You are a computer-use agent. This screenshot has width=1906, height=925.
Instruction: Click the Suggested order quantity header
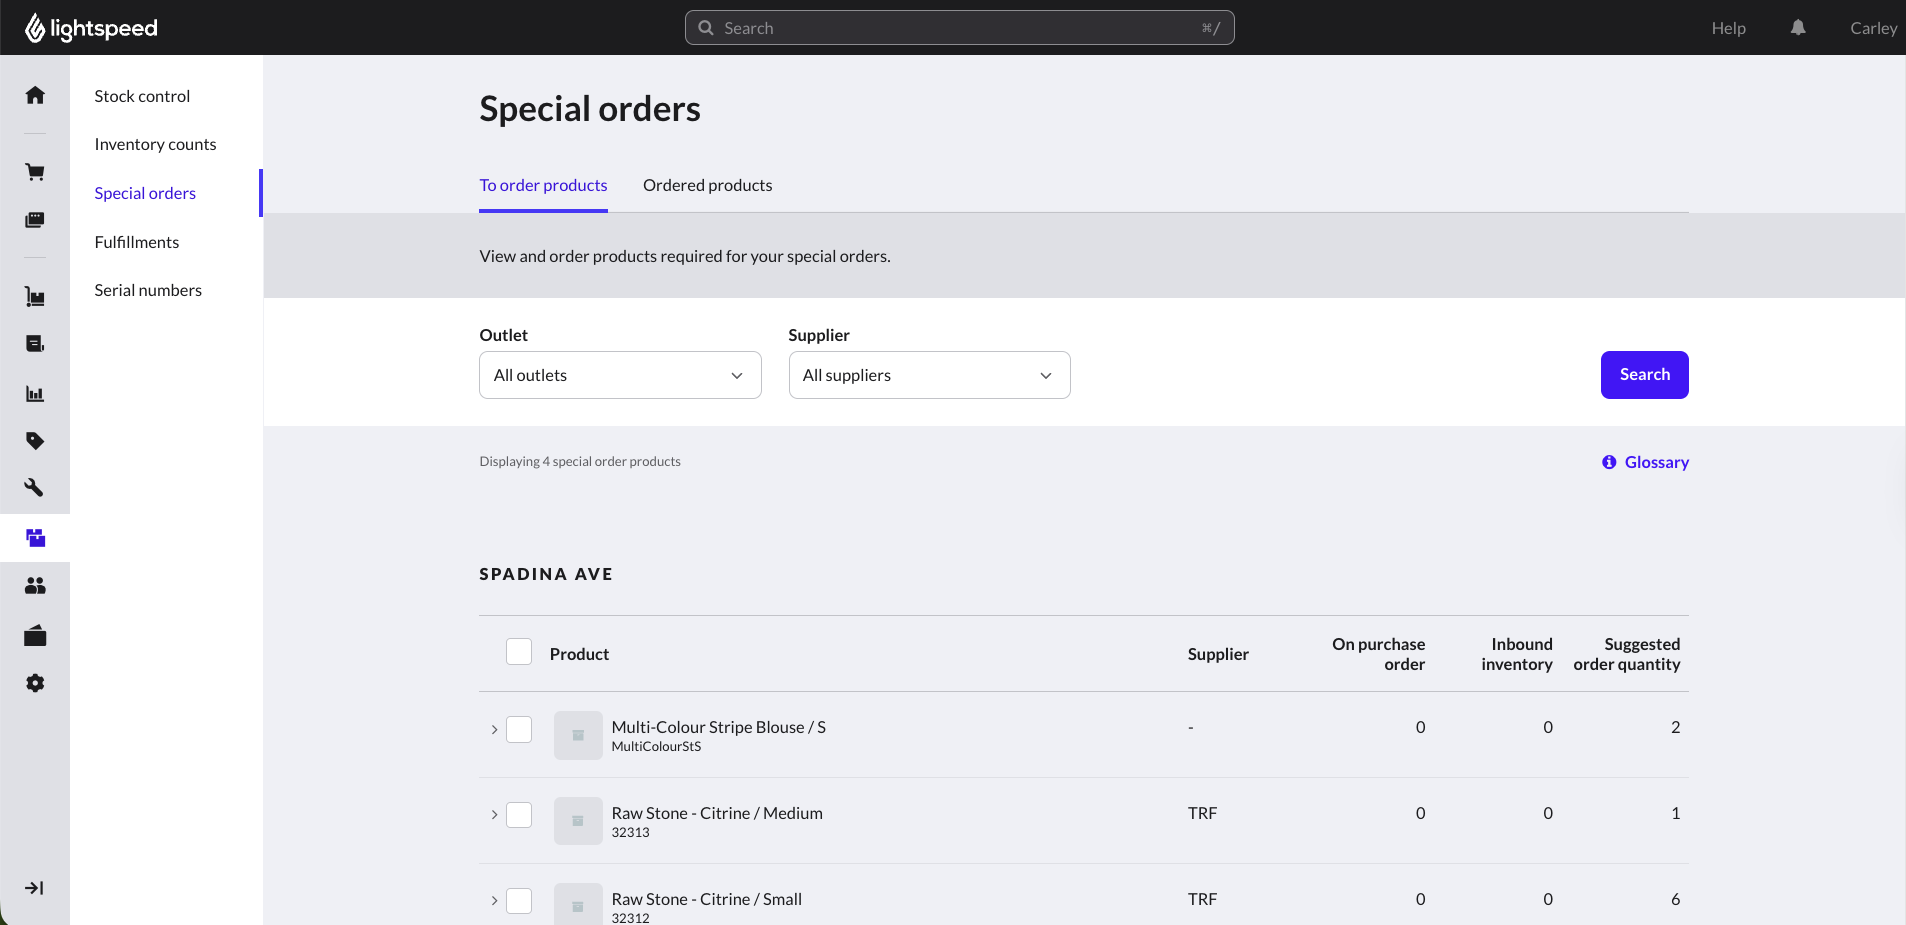point(1627,654)
